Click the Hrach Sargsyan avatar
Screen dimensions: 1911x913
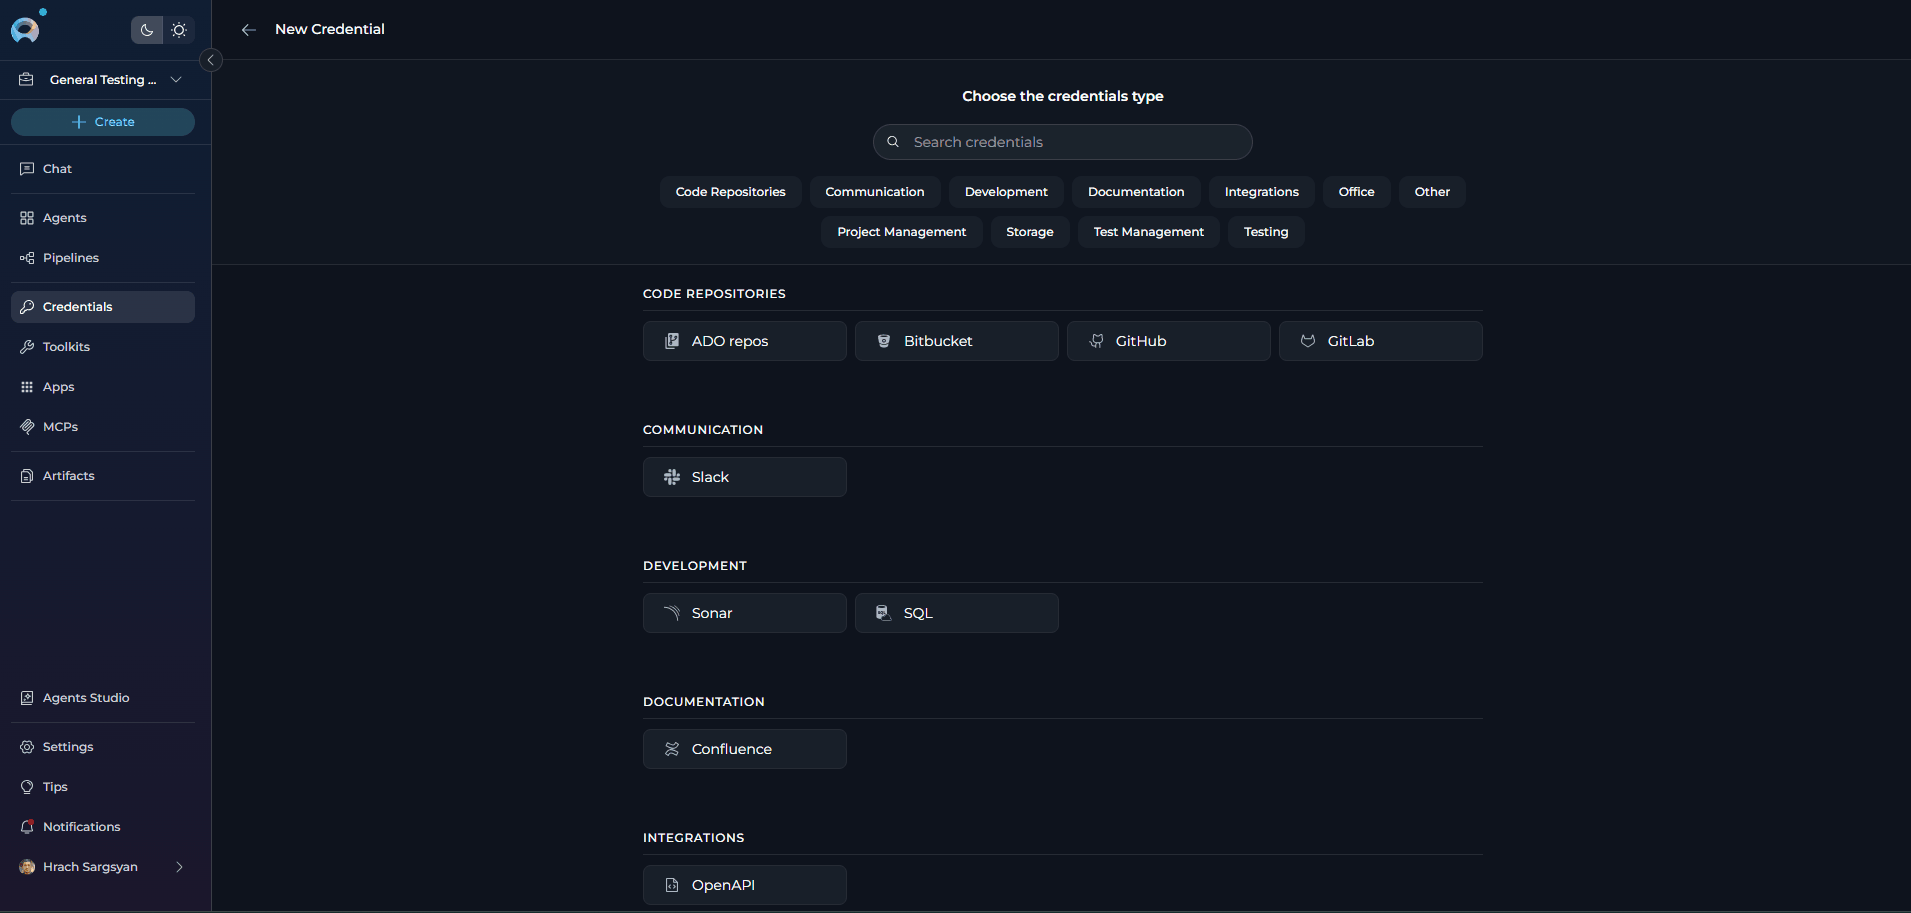pyautogui.click(x=27, y=867)
